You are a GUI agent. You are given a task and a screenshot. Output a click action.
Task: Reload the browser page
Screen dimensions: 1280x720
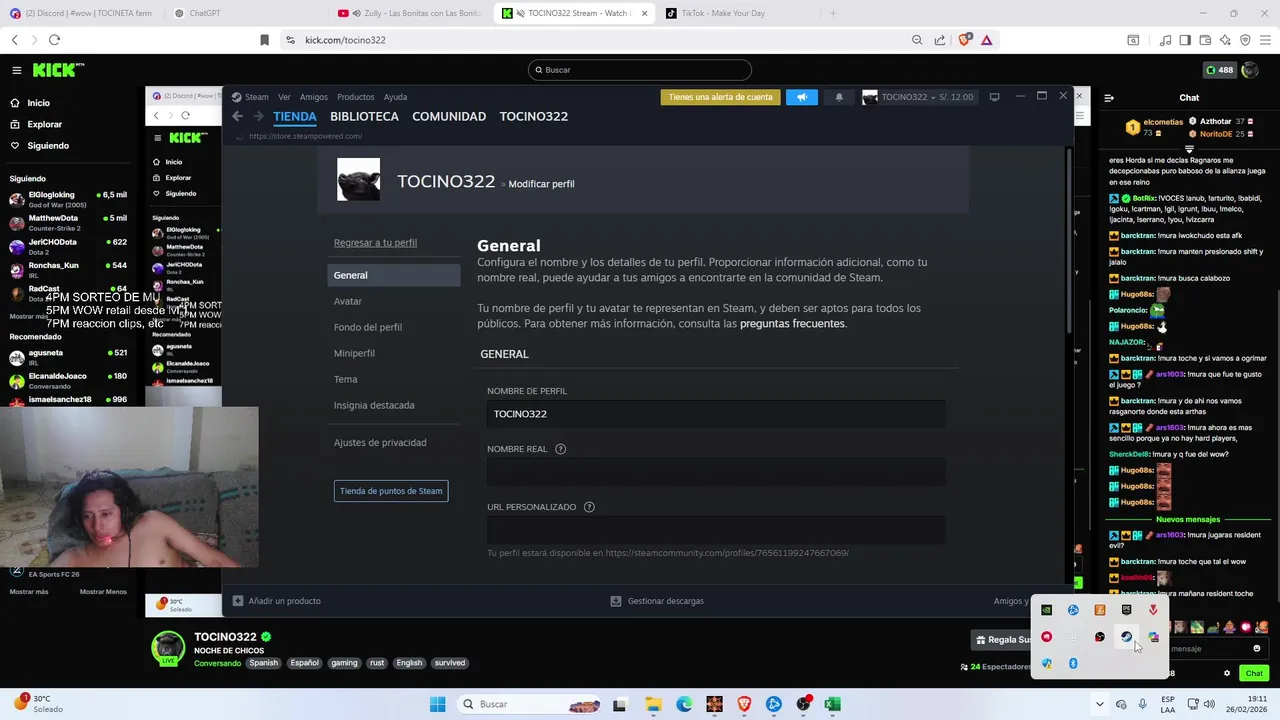point(54,40)
